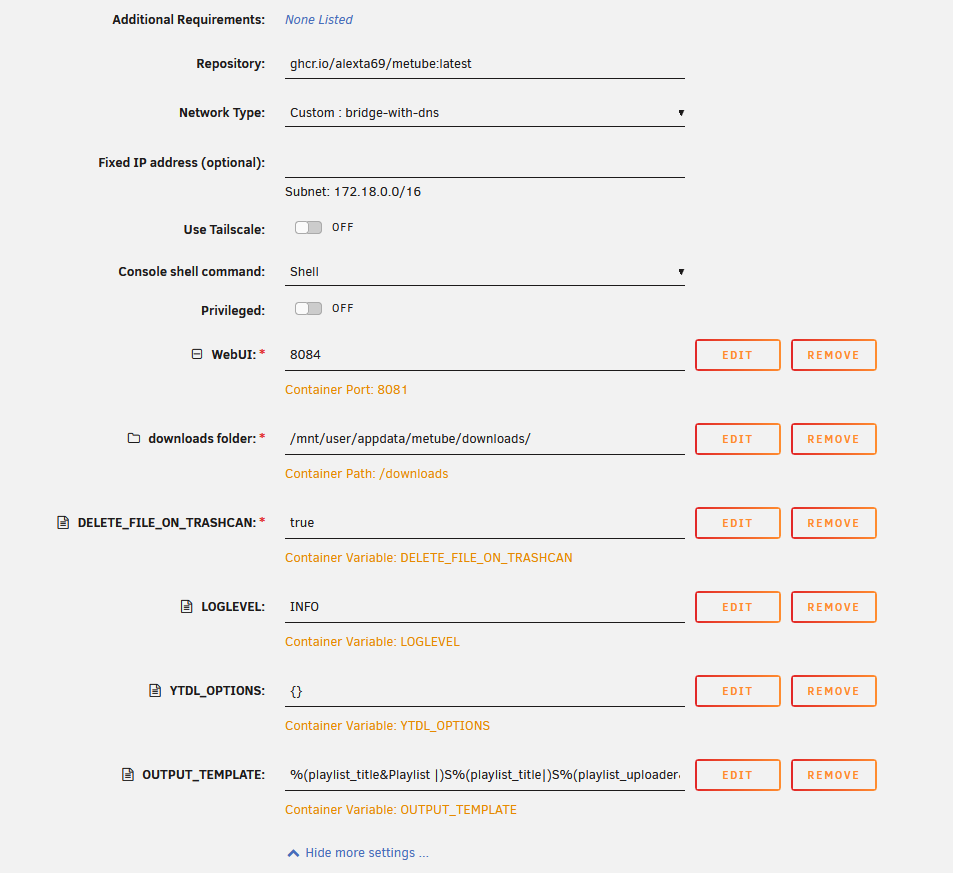Click the YTDL_OPTIONS value field

[484, 691]
